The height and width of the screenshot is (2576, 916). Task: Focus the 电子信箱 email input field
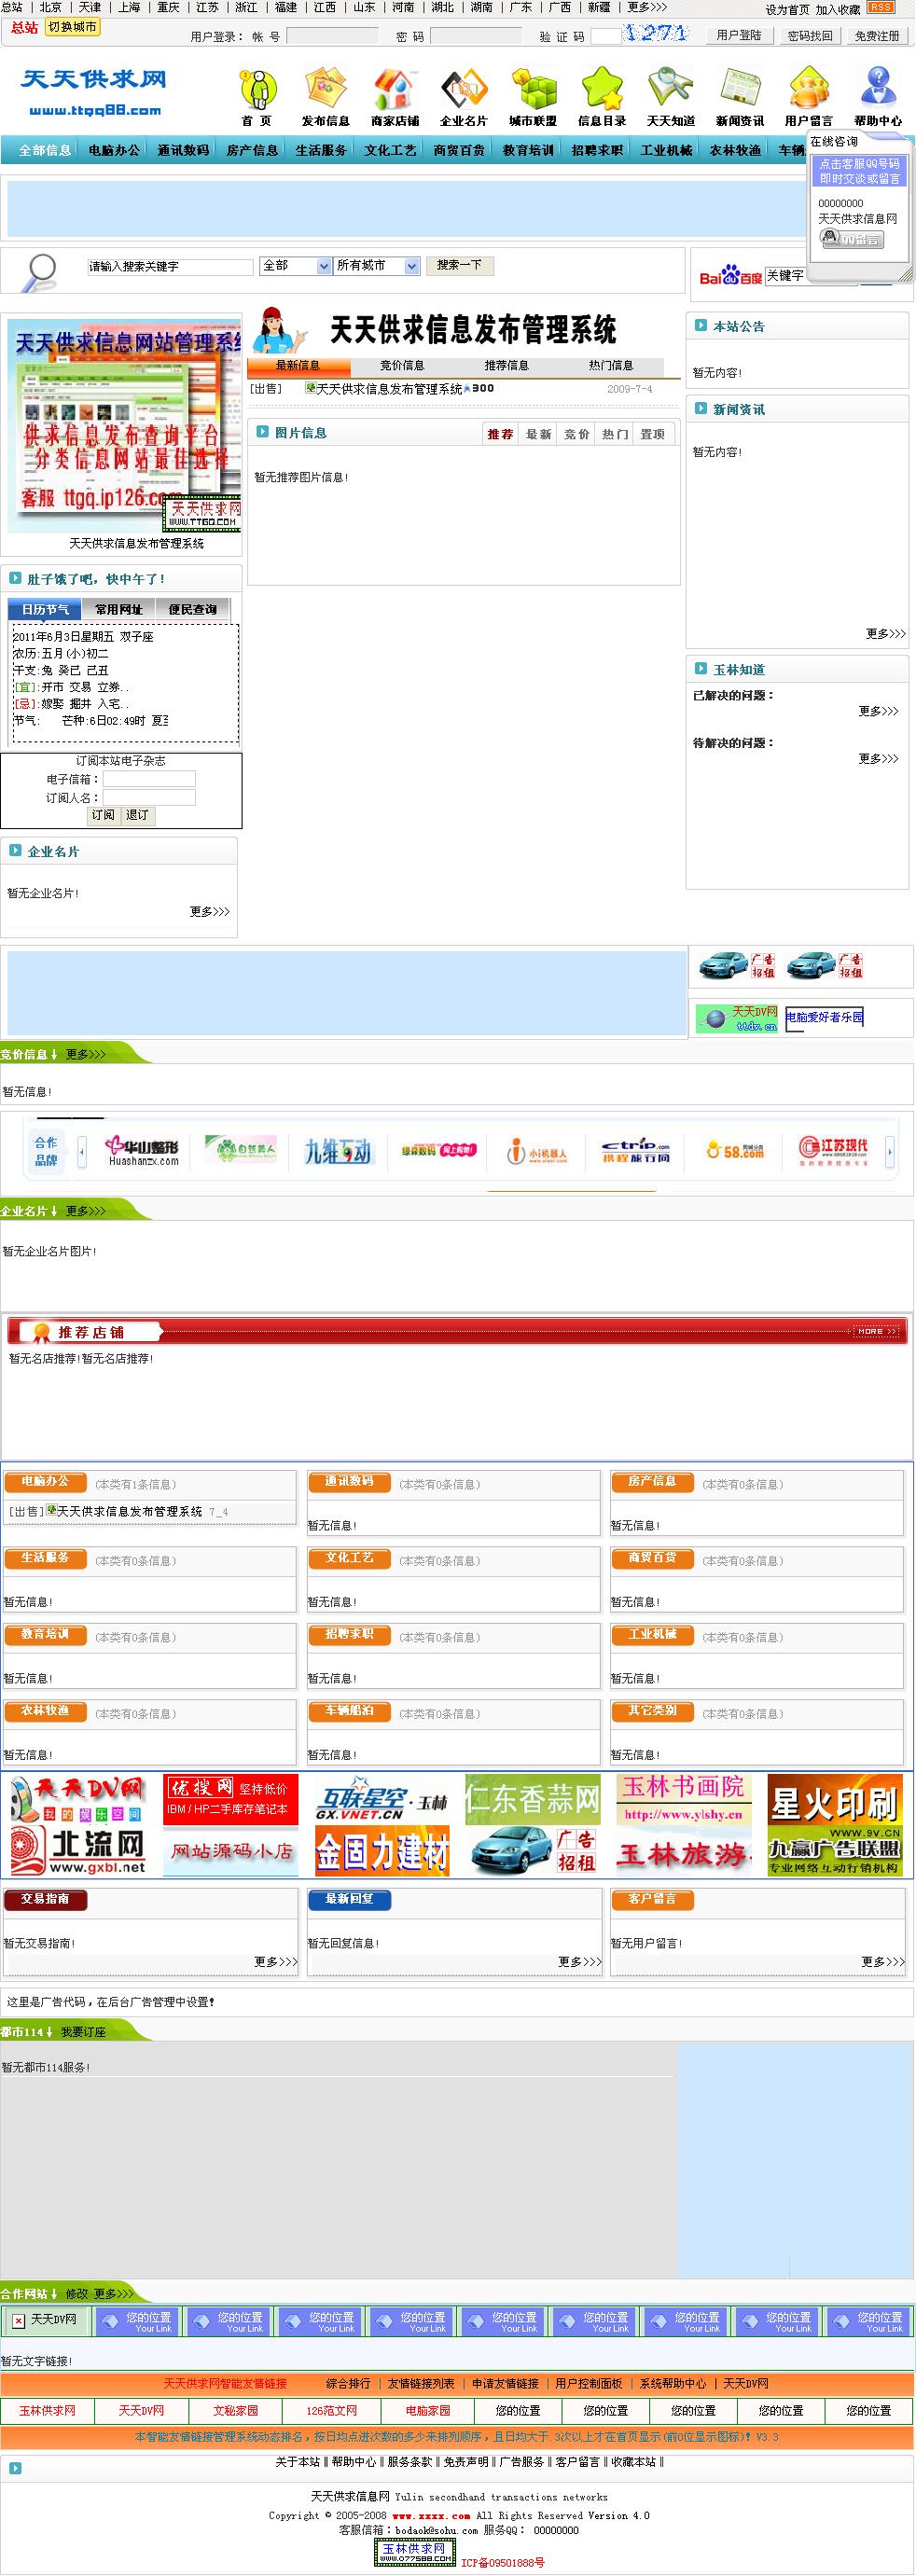tap(149, 779)
